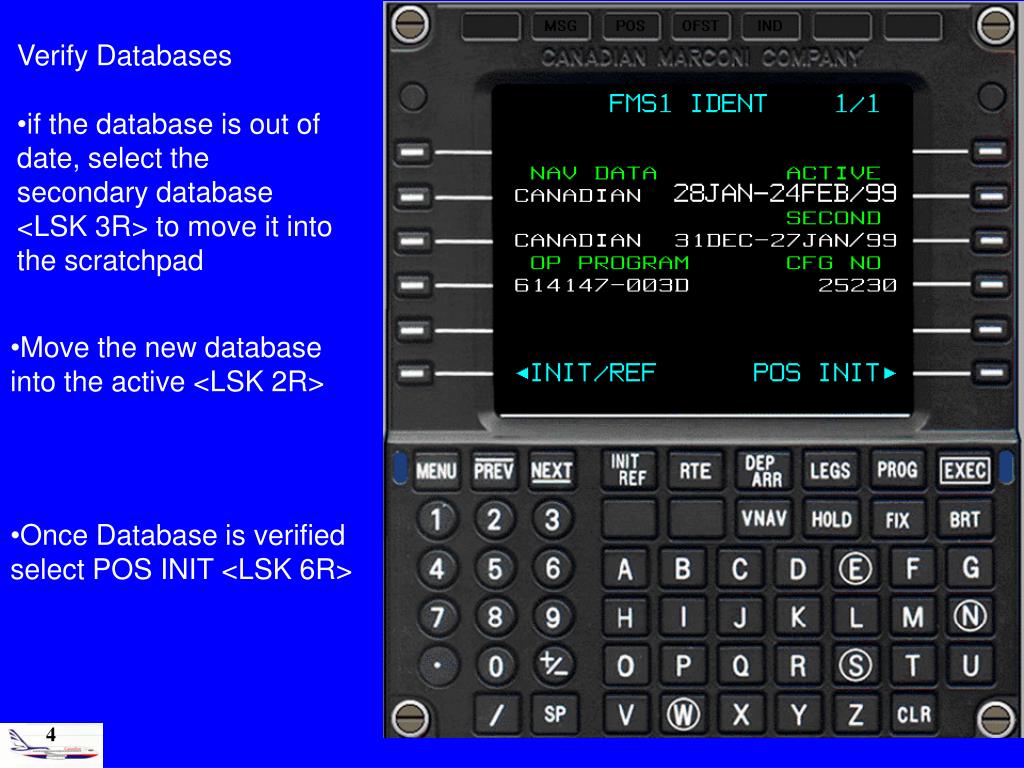Click the NEXT page key
The width and height of the screenshot is (1024, 768).
[x=552, y=470]
